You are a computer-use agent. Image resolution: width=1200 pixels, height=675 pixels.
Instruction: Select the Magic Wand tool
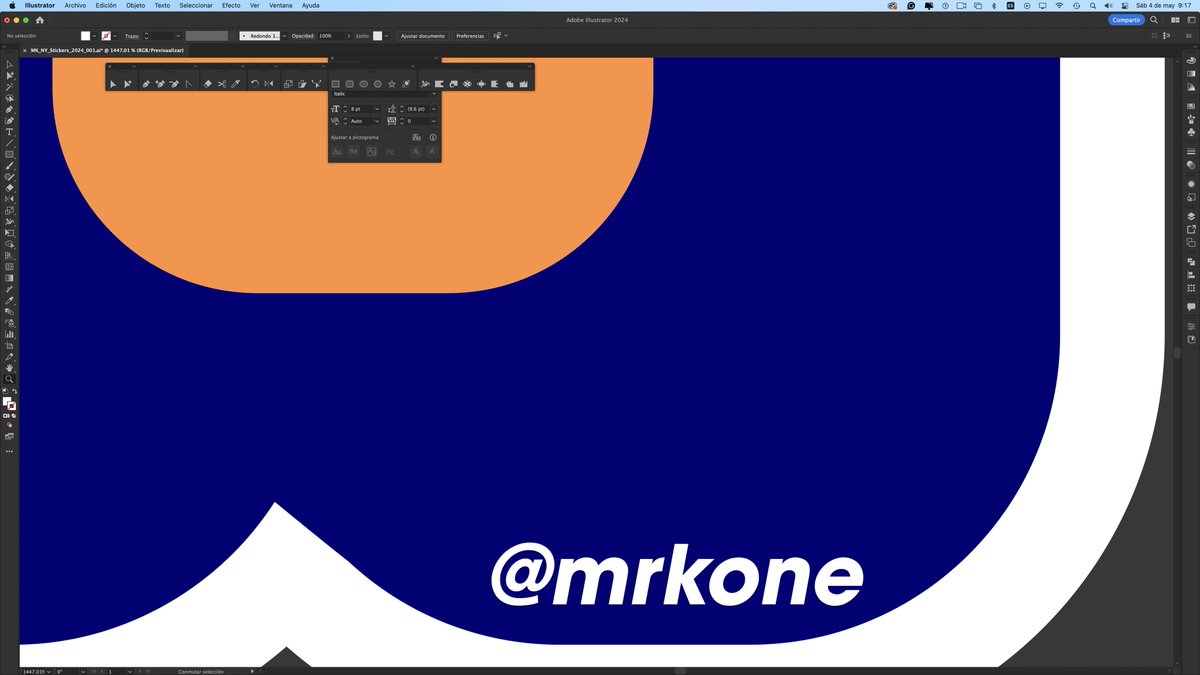tap(9, 87)
